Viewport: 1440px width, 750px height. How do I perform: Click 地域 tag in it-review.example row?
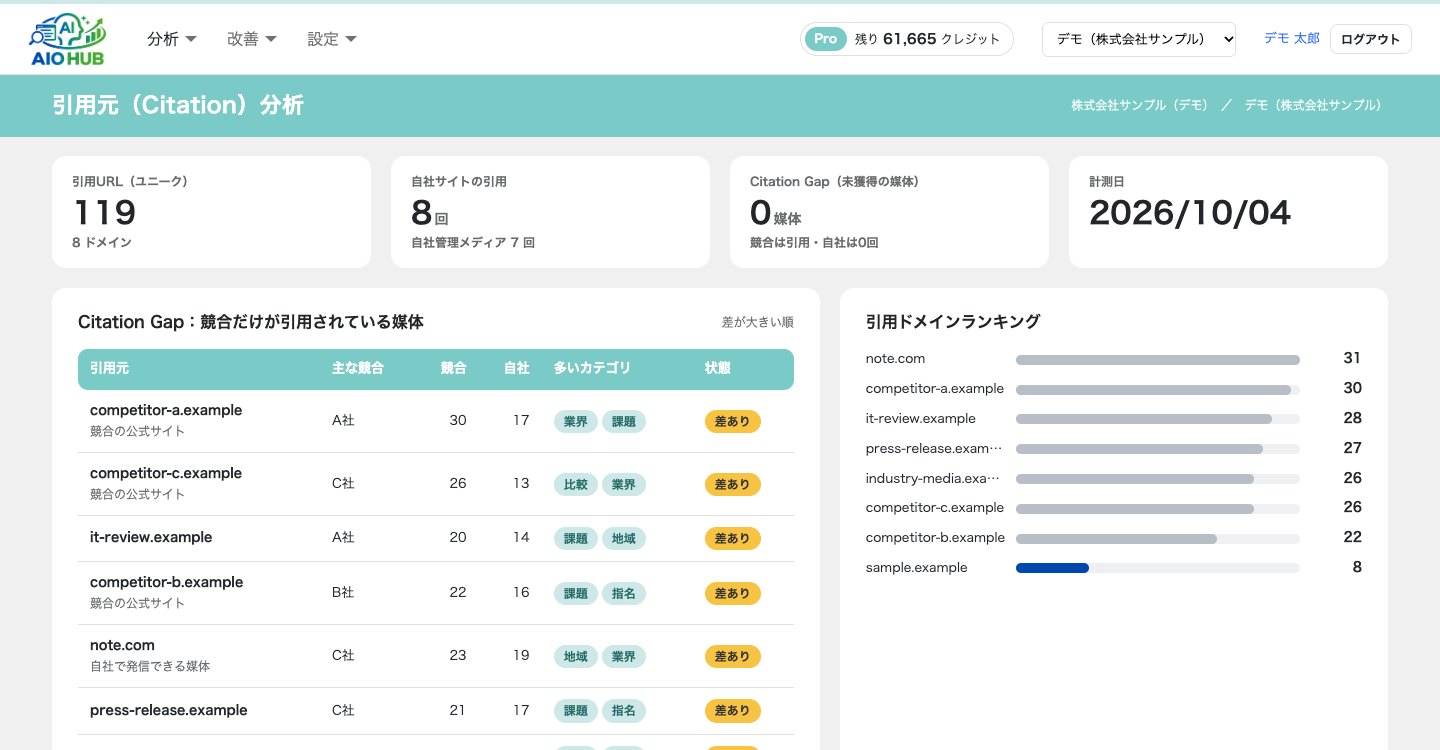click(624, 538)
